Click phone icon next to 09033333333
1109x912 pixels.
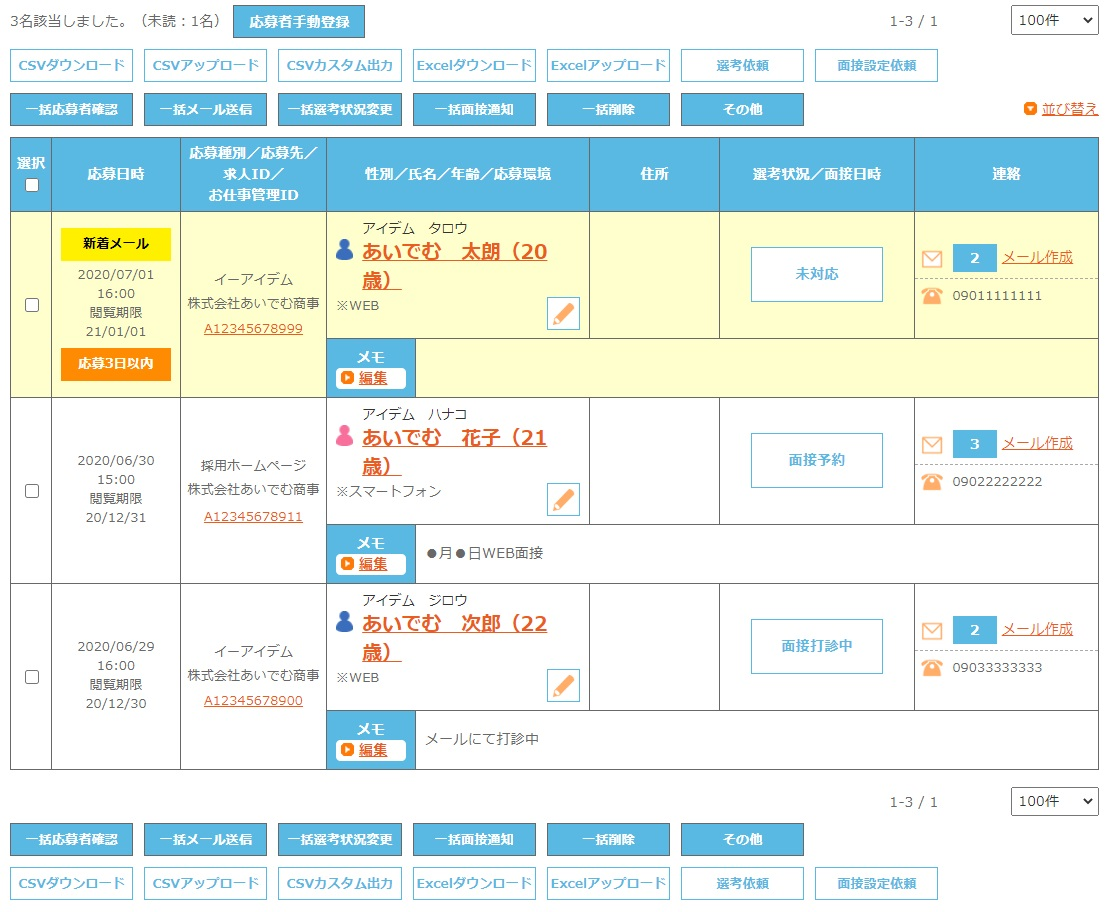pos(932,668)
